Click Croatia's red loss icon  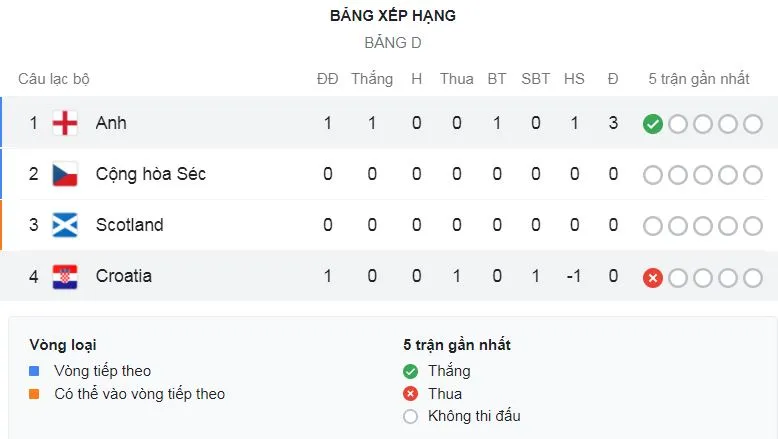(653, 277)
